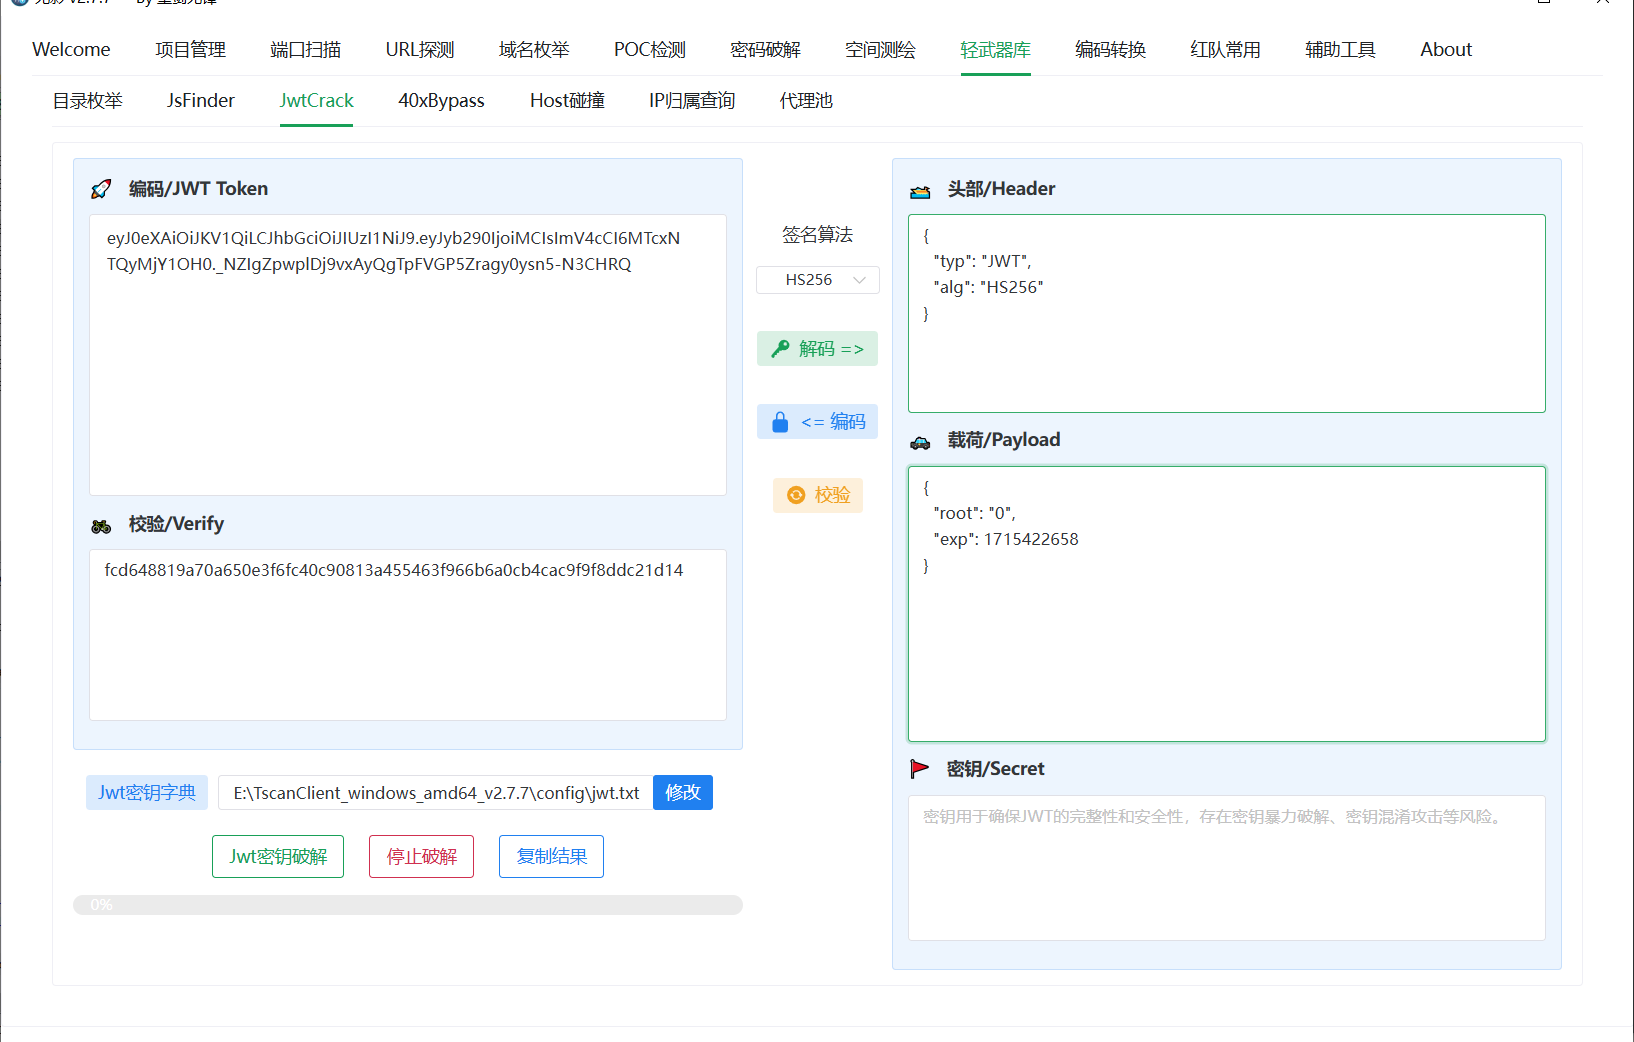Click the blue 修改 button
Viewport: 1634px width, 1042px height.
tap(683, 793)
